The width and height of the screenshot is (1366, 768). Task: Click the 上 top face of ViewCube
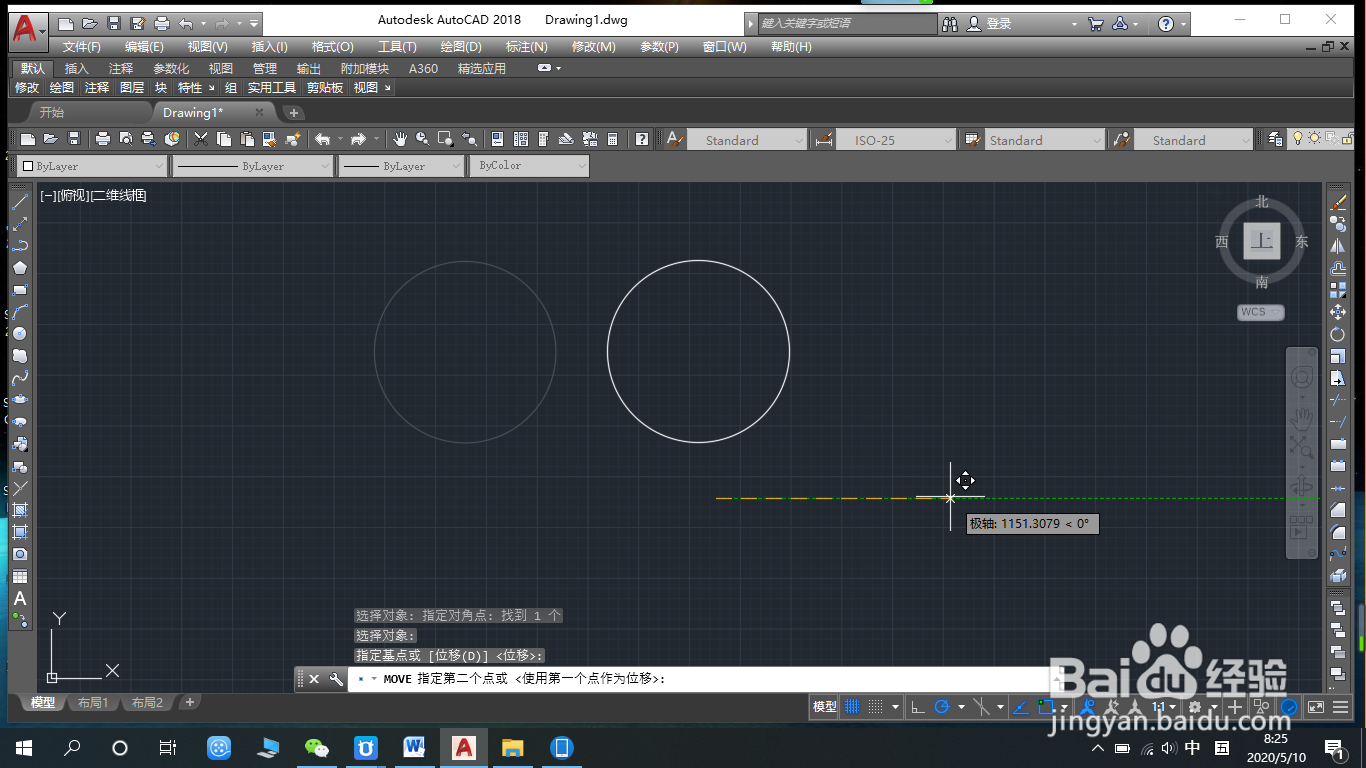tap(1262, 241)
